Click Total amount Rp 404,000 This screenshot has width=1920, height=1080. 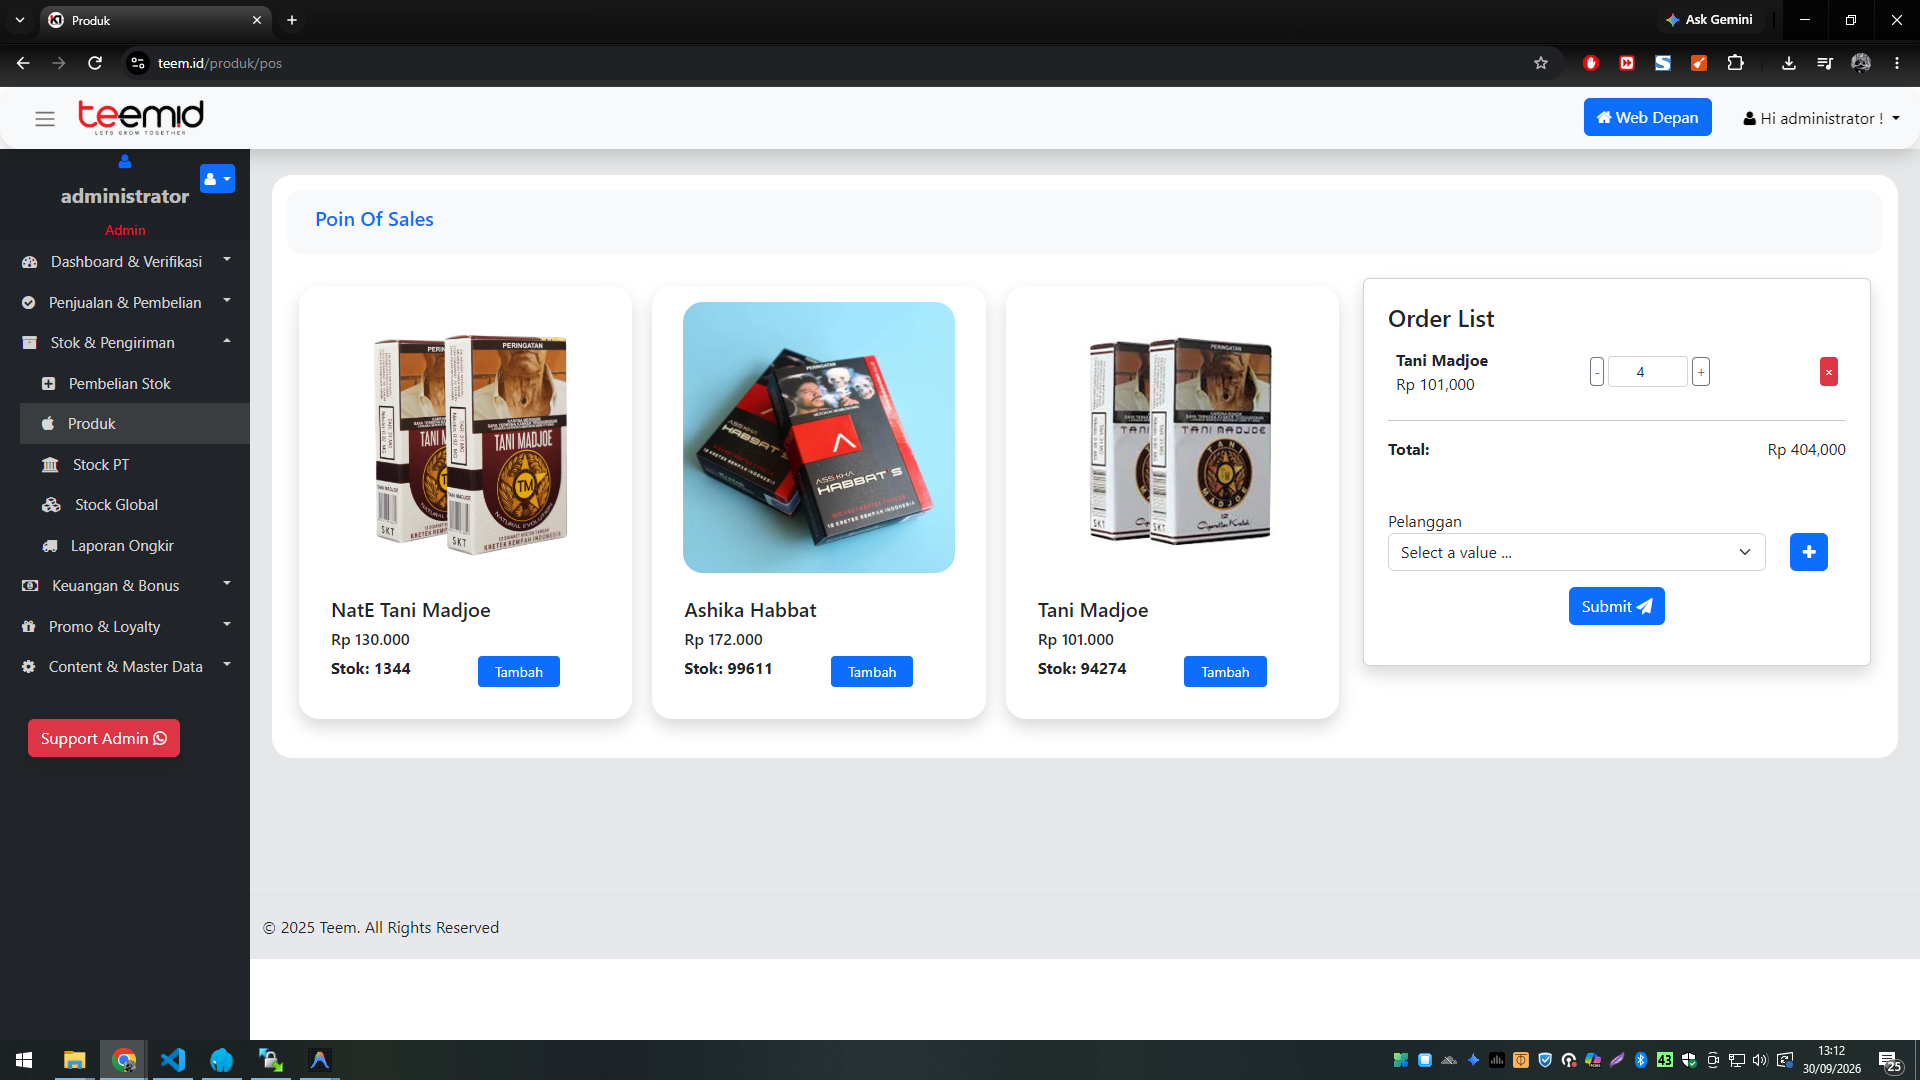(1806, 450)
